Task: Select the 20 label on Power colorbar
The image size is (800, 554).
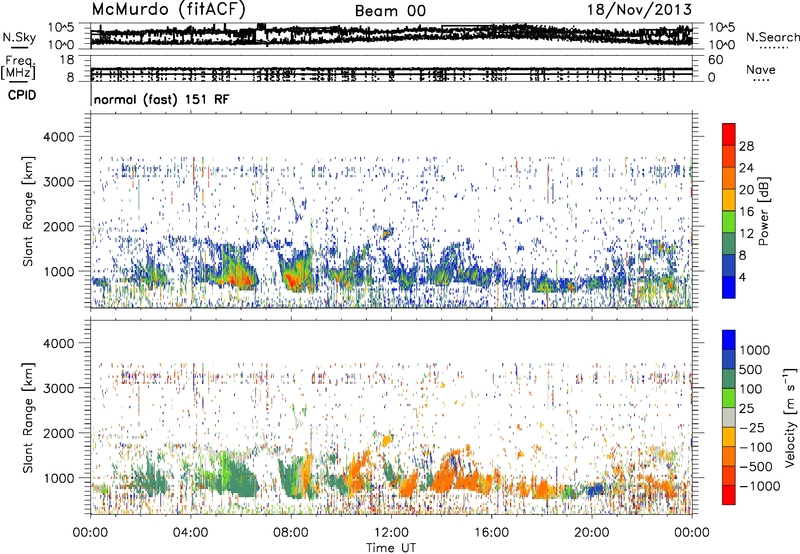Action: point(746,190)
